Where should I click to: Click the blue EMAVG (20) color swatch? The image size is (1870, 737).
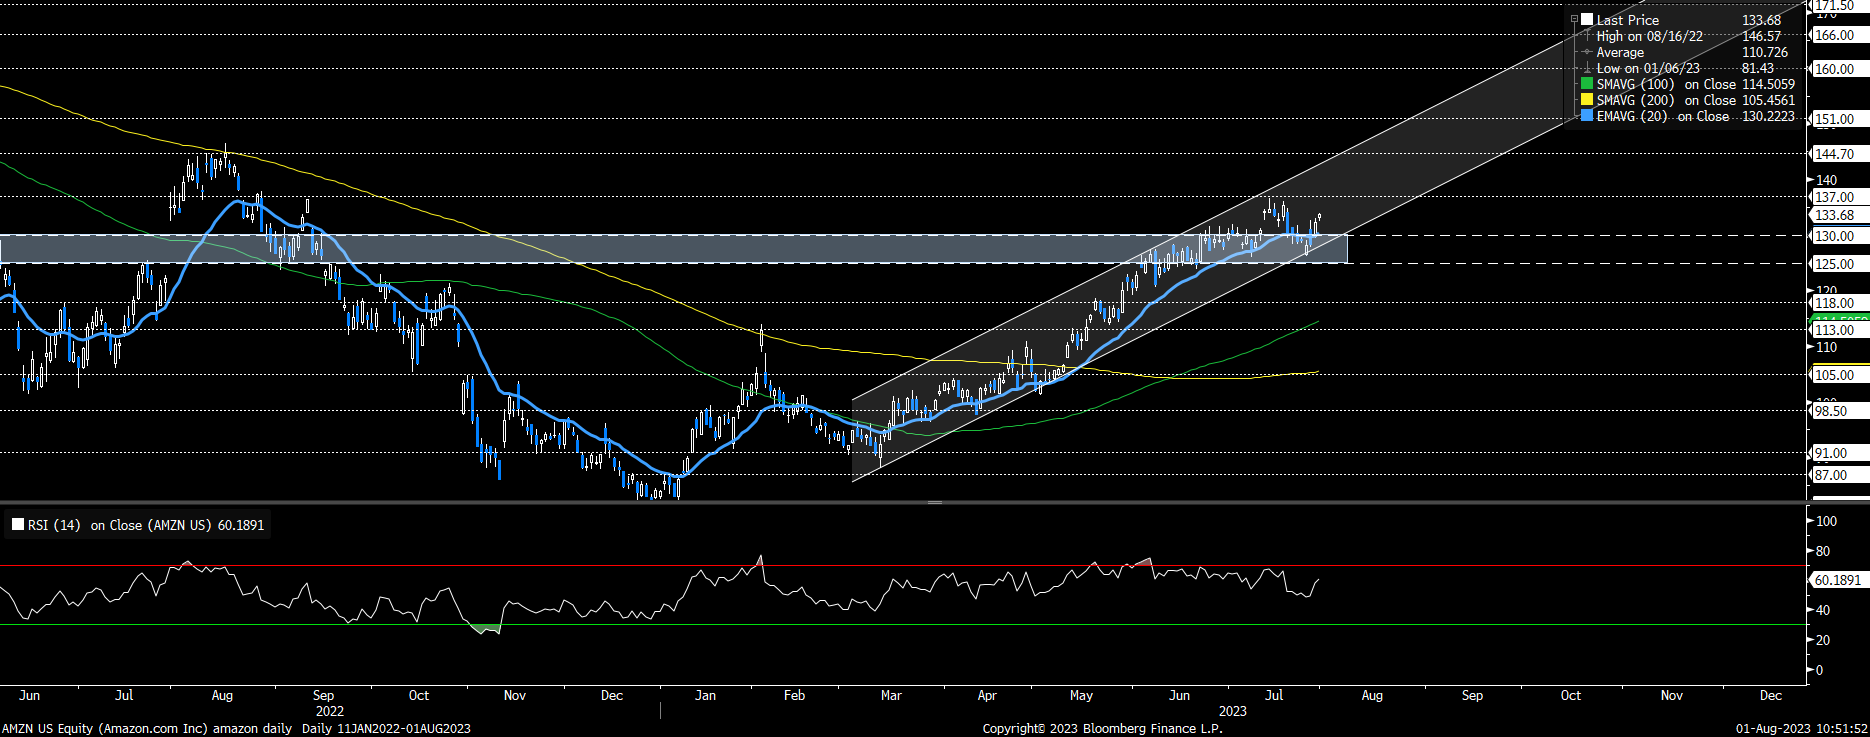click(x=1587, y=116)
